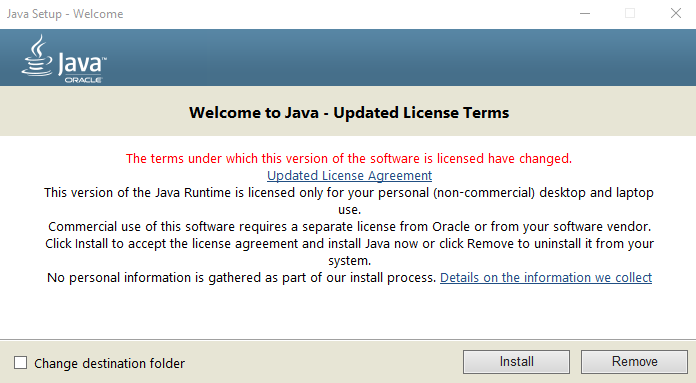Click the blue header banner area
Screen dimensions: 696x383
tap(348, 58)
